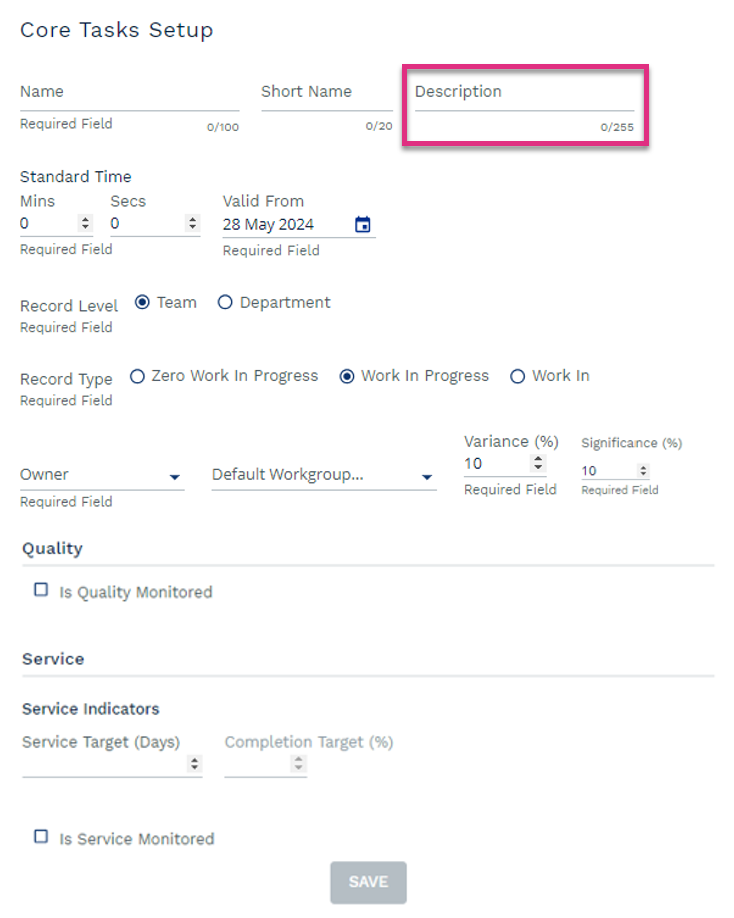Screen dimensions: 734x918
Task: Open the Owner dropdown
Action: point(102,475)
